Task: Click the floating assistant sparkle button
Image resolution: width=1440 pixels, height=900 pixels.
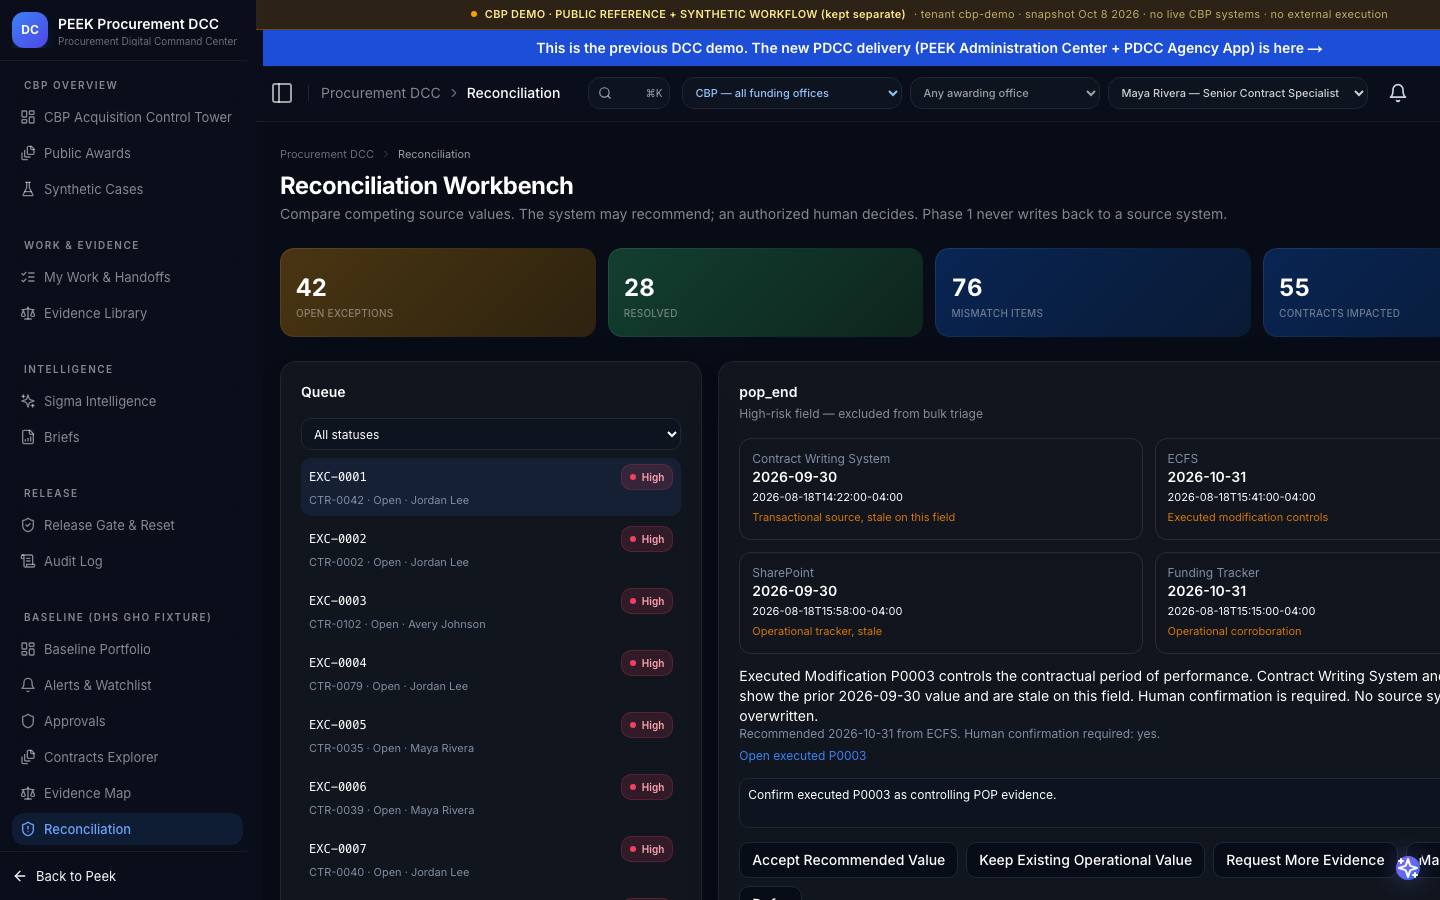Action: pyautogui.click(x=1408, y=868)
